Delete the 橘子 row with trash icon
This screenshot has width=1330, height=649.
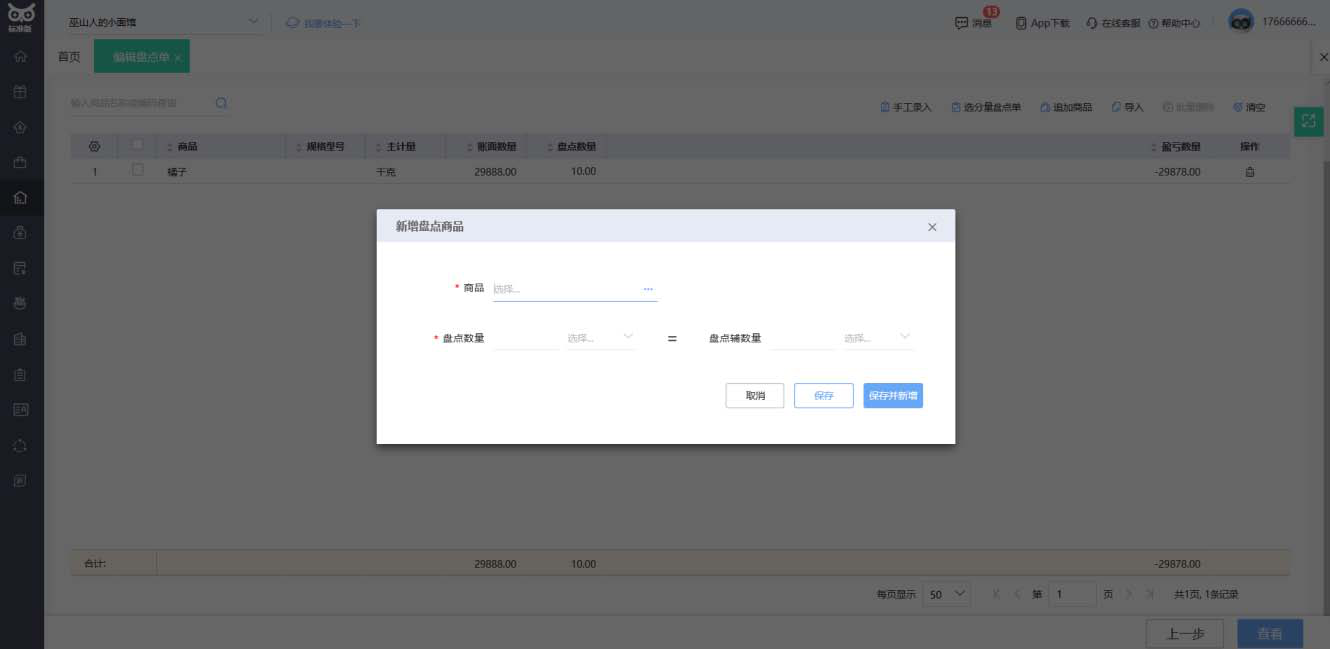(1249, 172)
